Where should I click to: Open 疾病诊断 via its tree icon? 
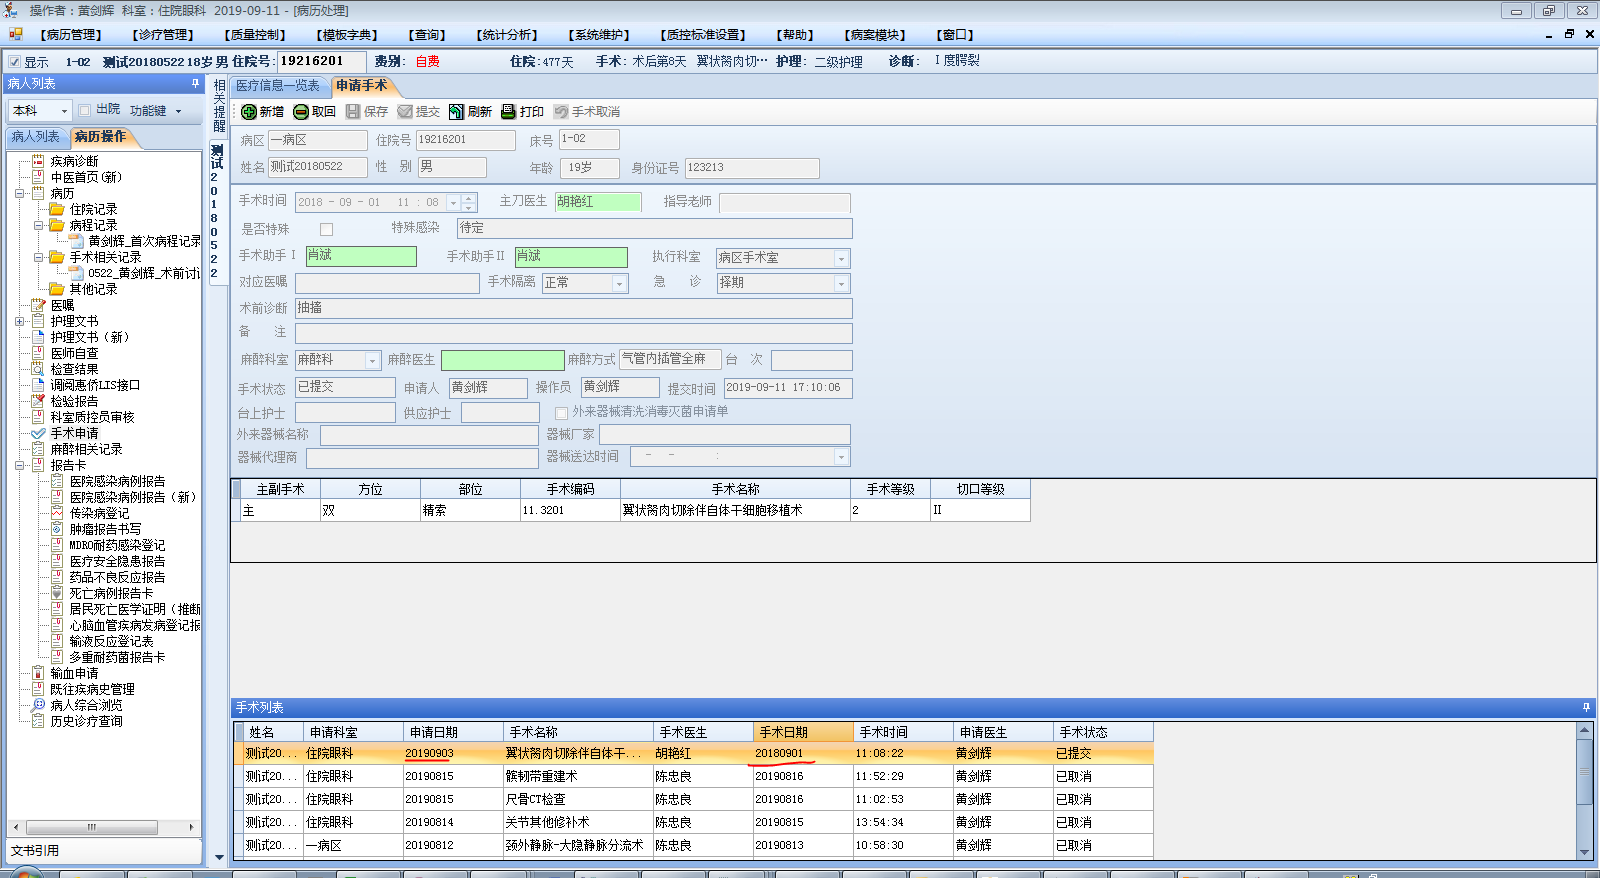coord(38,161)
